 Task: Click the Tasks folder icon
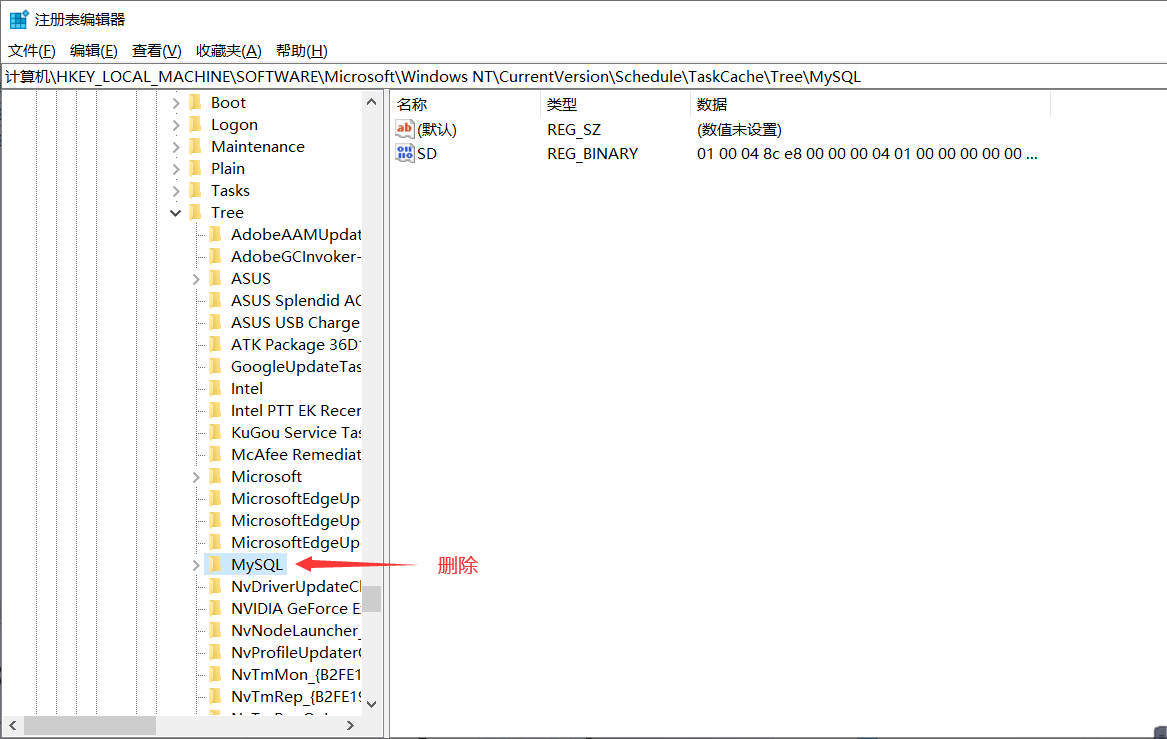[x=196, y=191]
